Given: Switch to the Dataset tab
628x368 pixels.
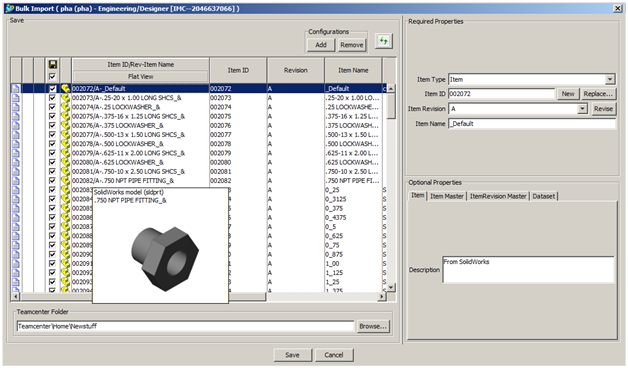Looking at the screenshot, I should click(543, 196).
